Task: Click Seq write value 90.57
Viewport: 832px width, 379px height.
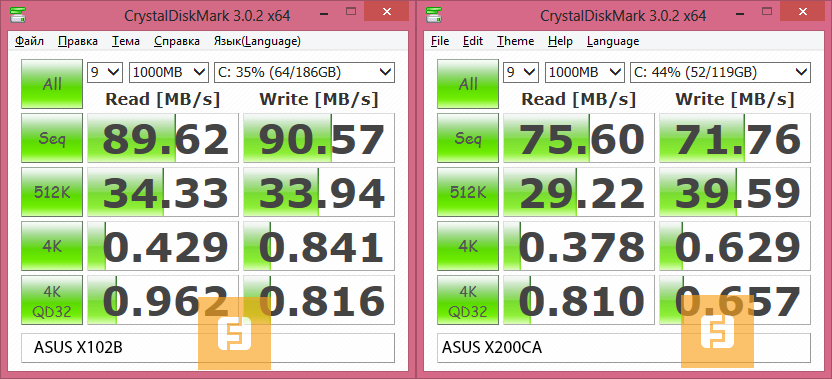Action: click(x=319, y=138)
